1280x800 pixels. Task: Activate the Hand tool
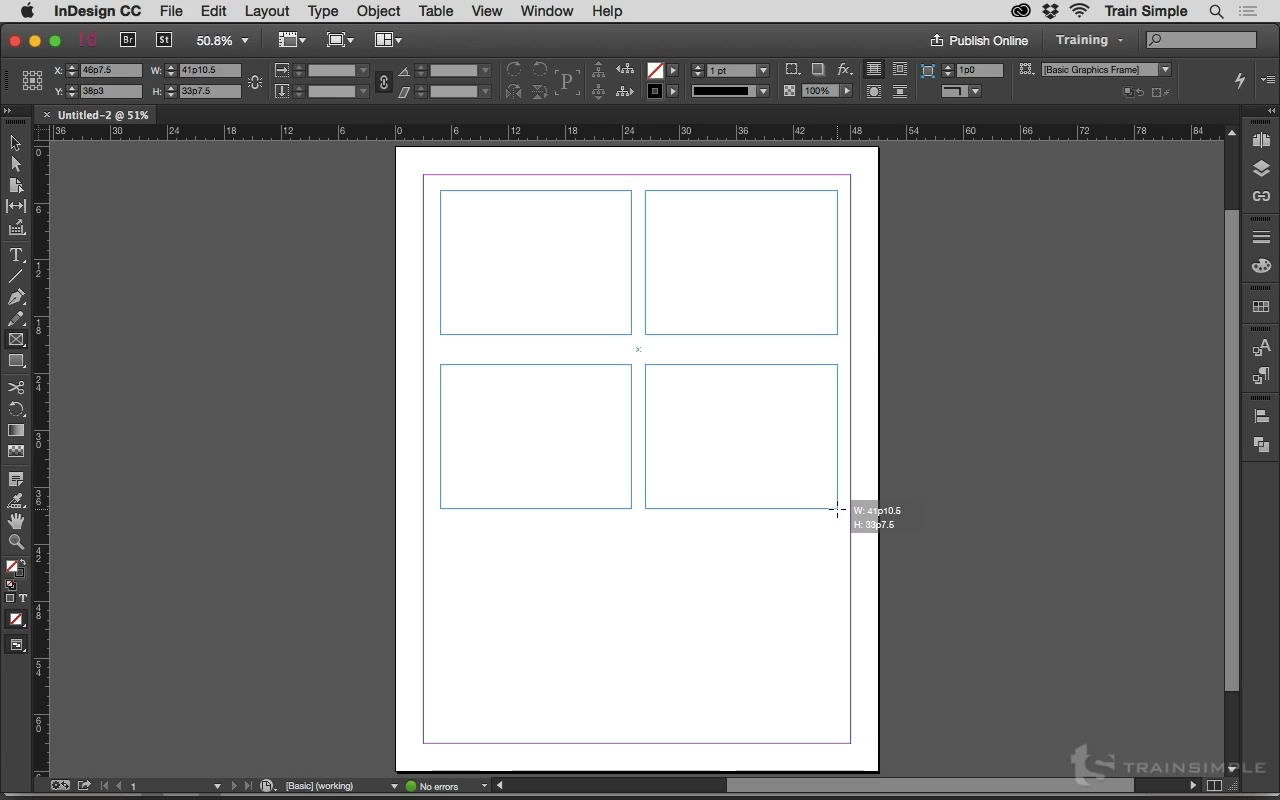pyautogui.click(x=16, y=521)
